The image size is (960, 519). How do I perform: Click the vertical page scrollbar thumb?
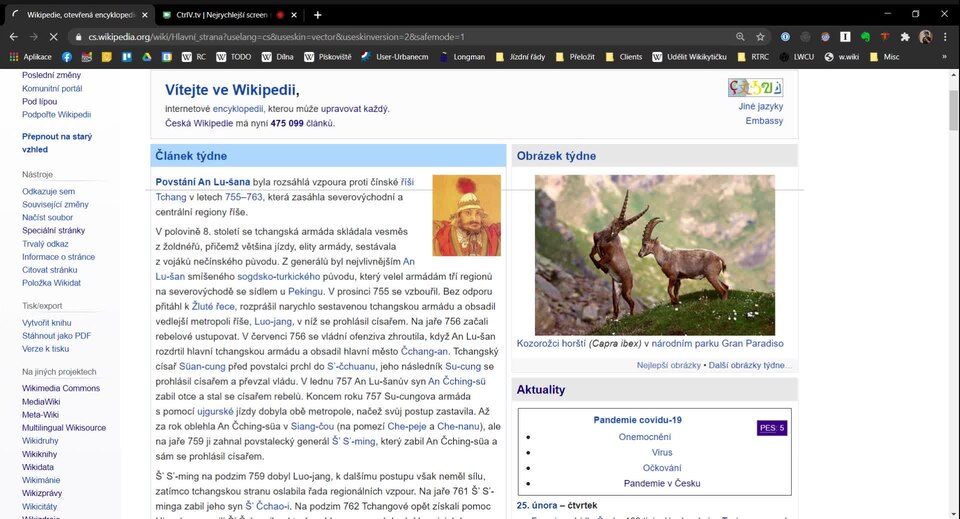(953, 110)
